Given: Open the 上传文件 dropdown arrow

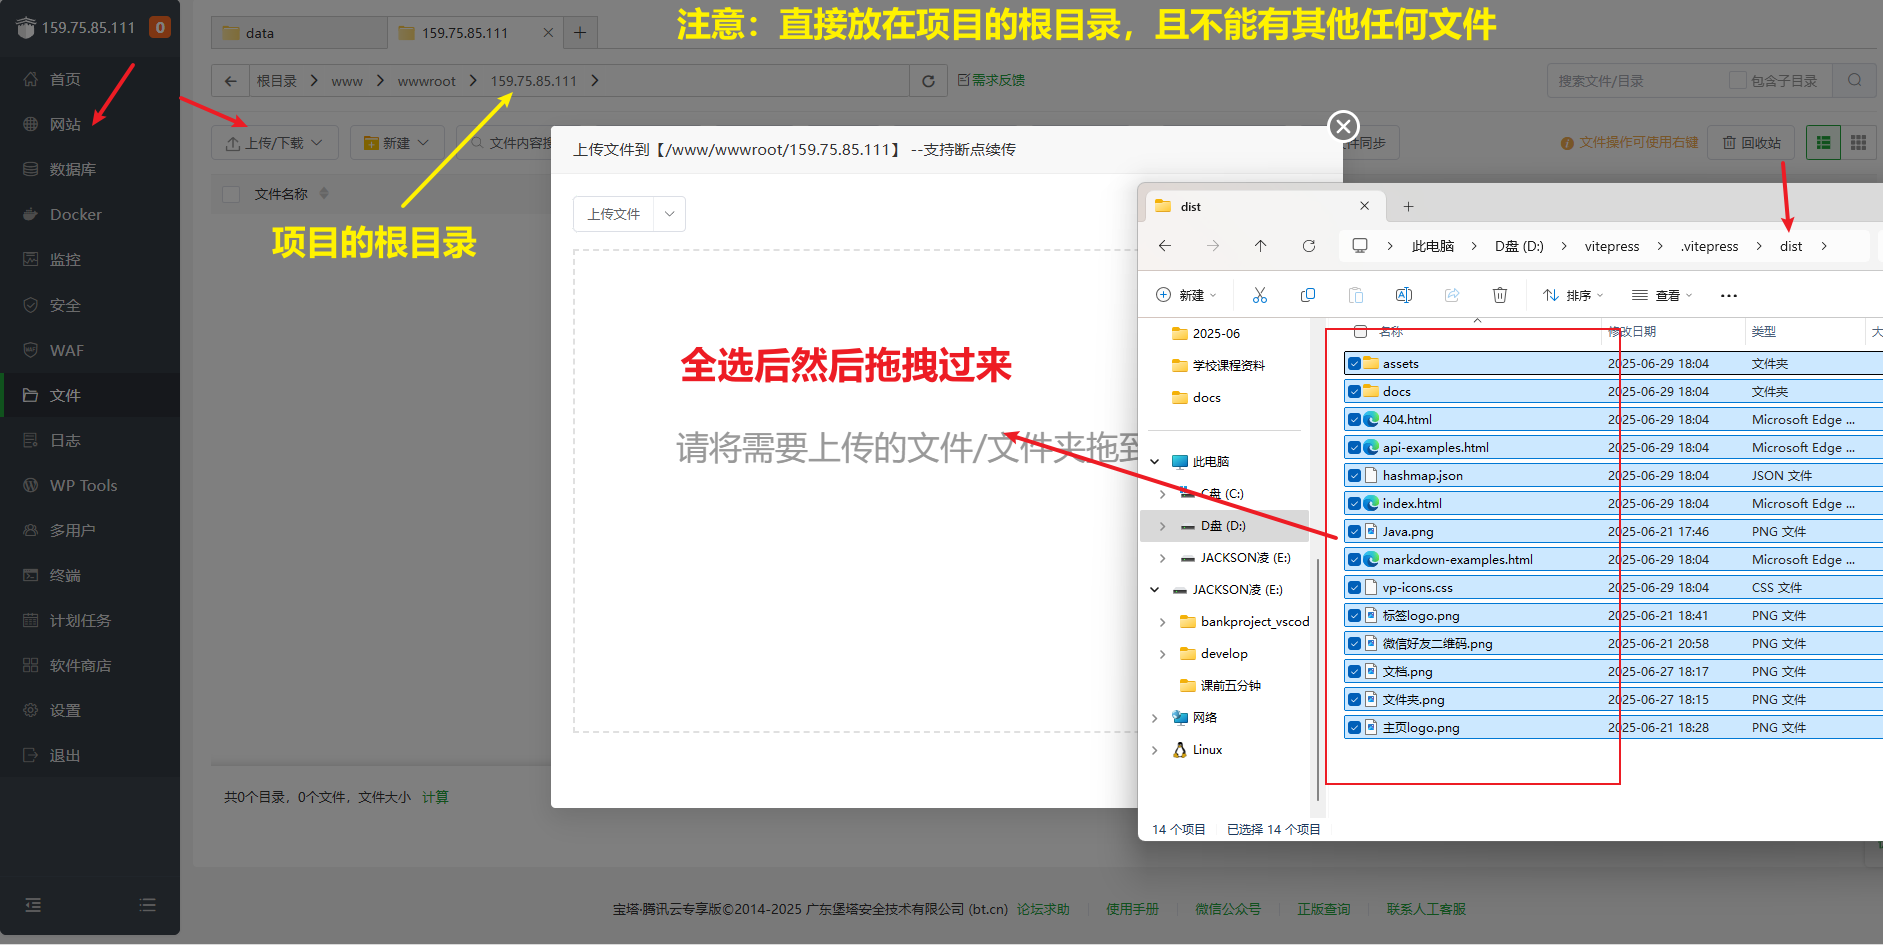Looking at the screenshot, I should 669,214.
